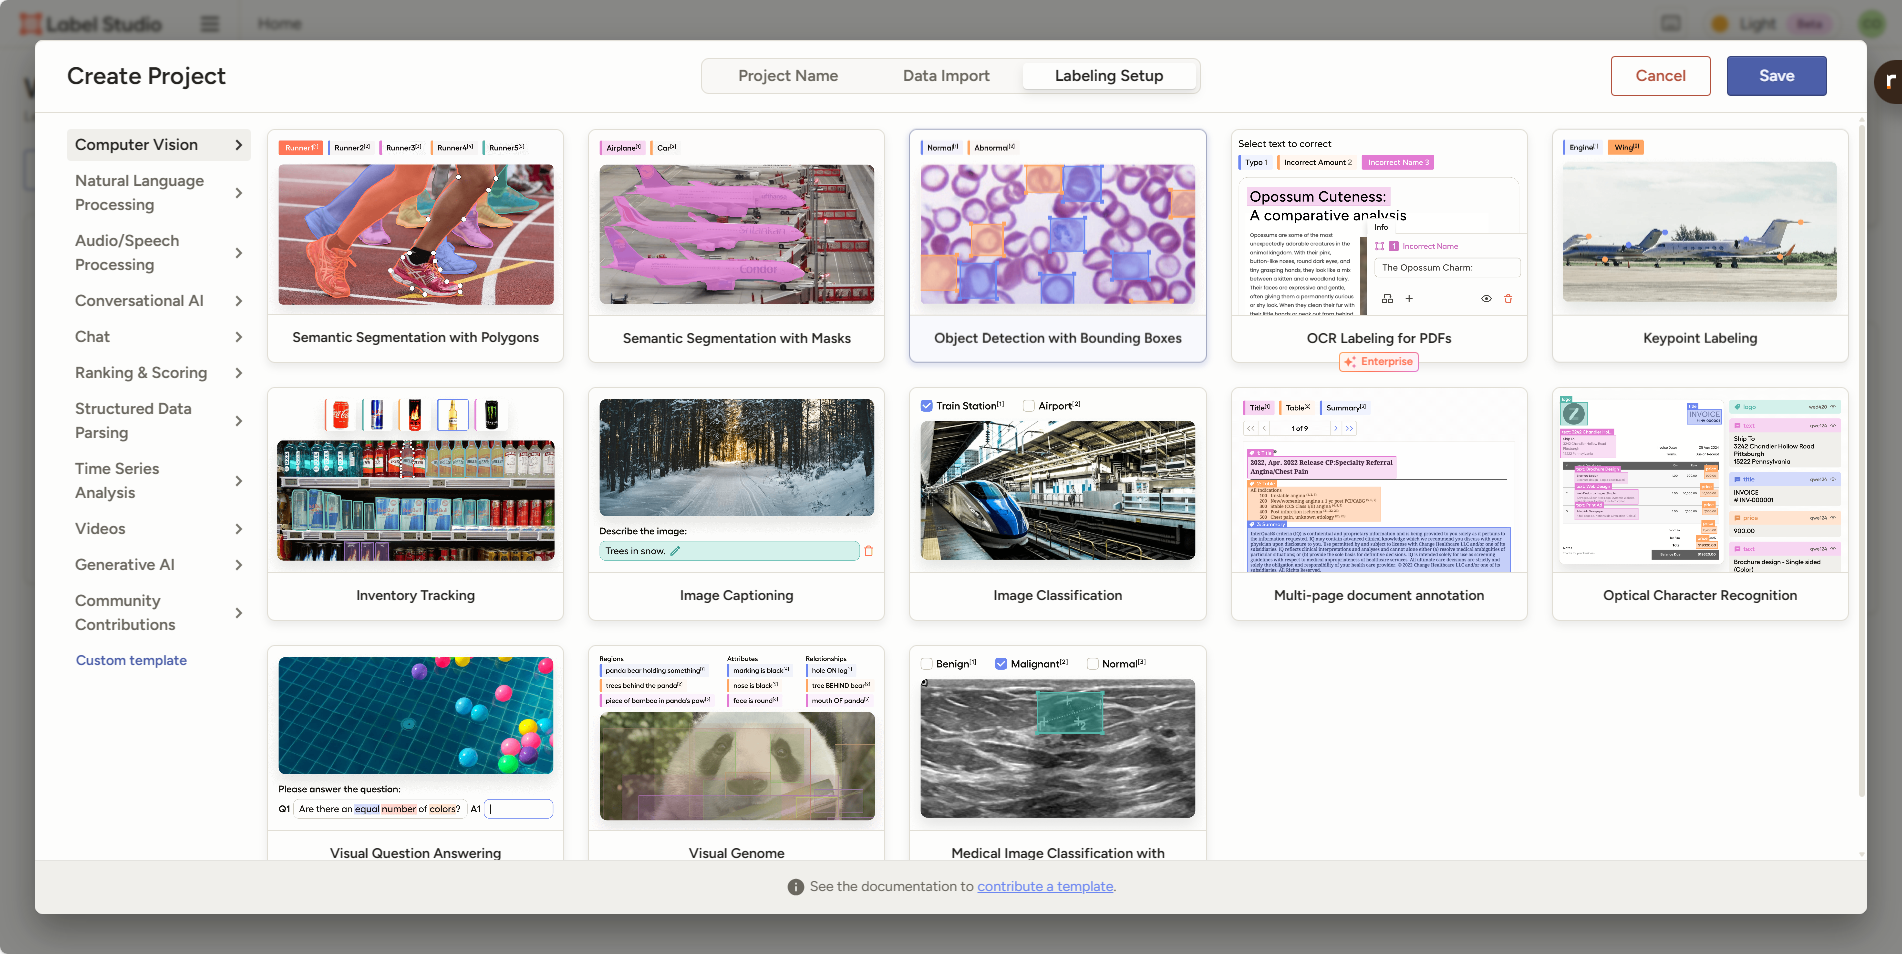Click the red trash icon in OCR Labeling preview
The height and width of the screenshot is (954, 1902).
1508,299
